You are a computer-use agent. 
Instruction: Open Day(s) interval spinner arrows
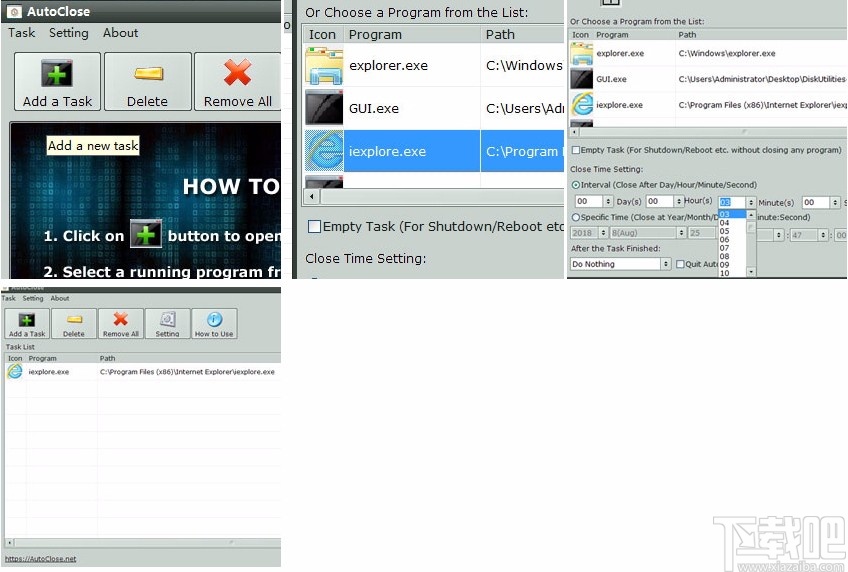coord(608,202)
